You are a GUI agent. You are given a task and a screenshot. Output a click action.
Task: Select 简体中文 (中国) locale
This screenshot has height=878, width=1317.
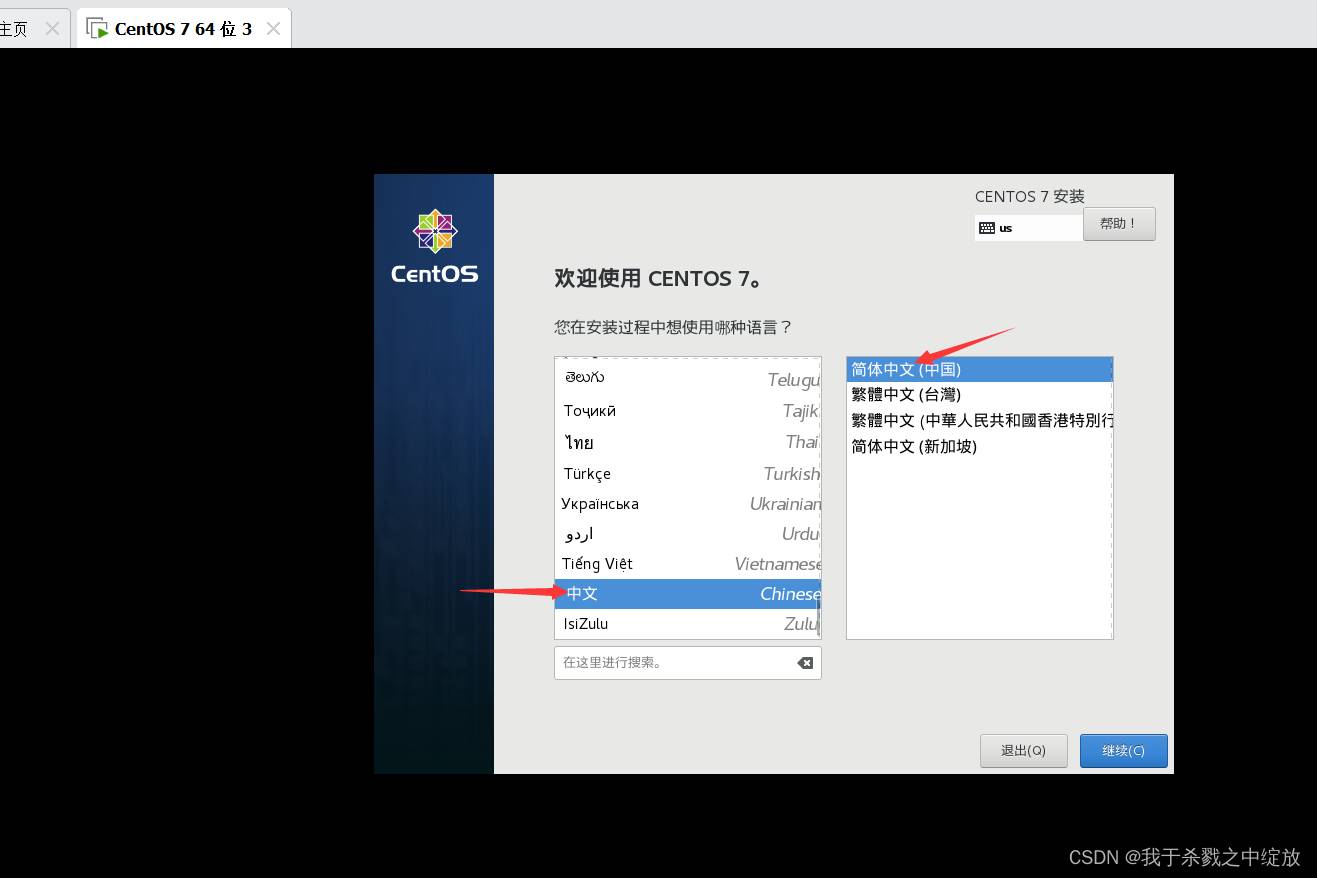pyautogui.click(x=978, y=370)
